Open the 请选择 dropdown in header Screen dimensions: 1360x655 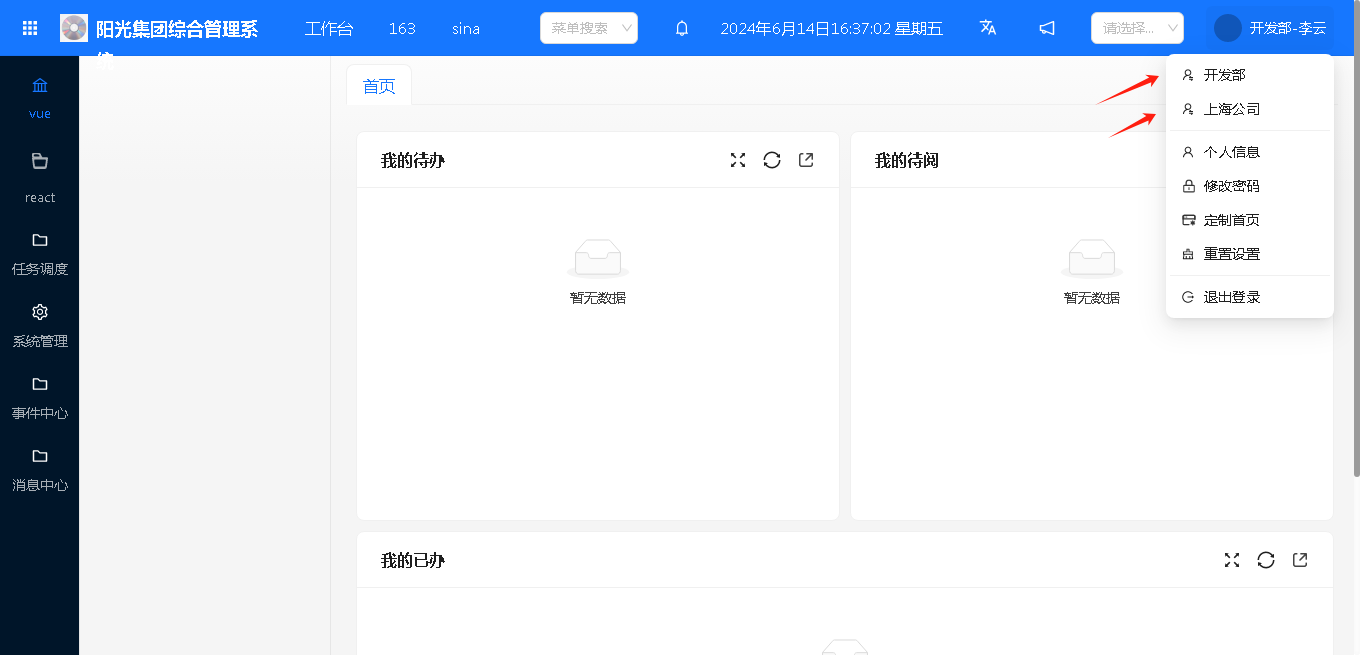click(1137, 28)
